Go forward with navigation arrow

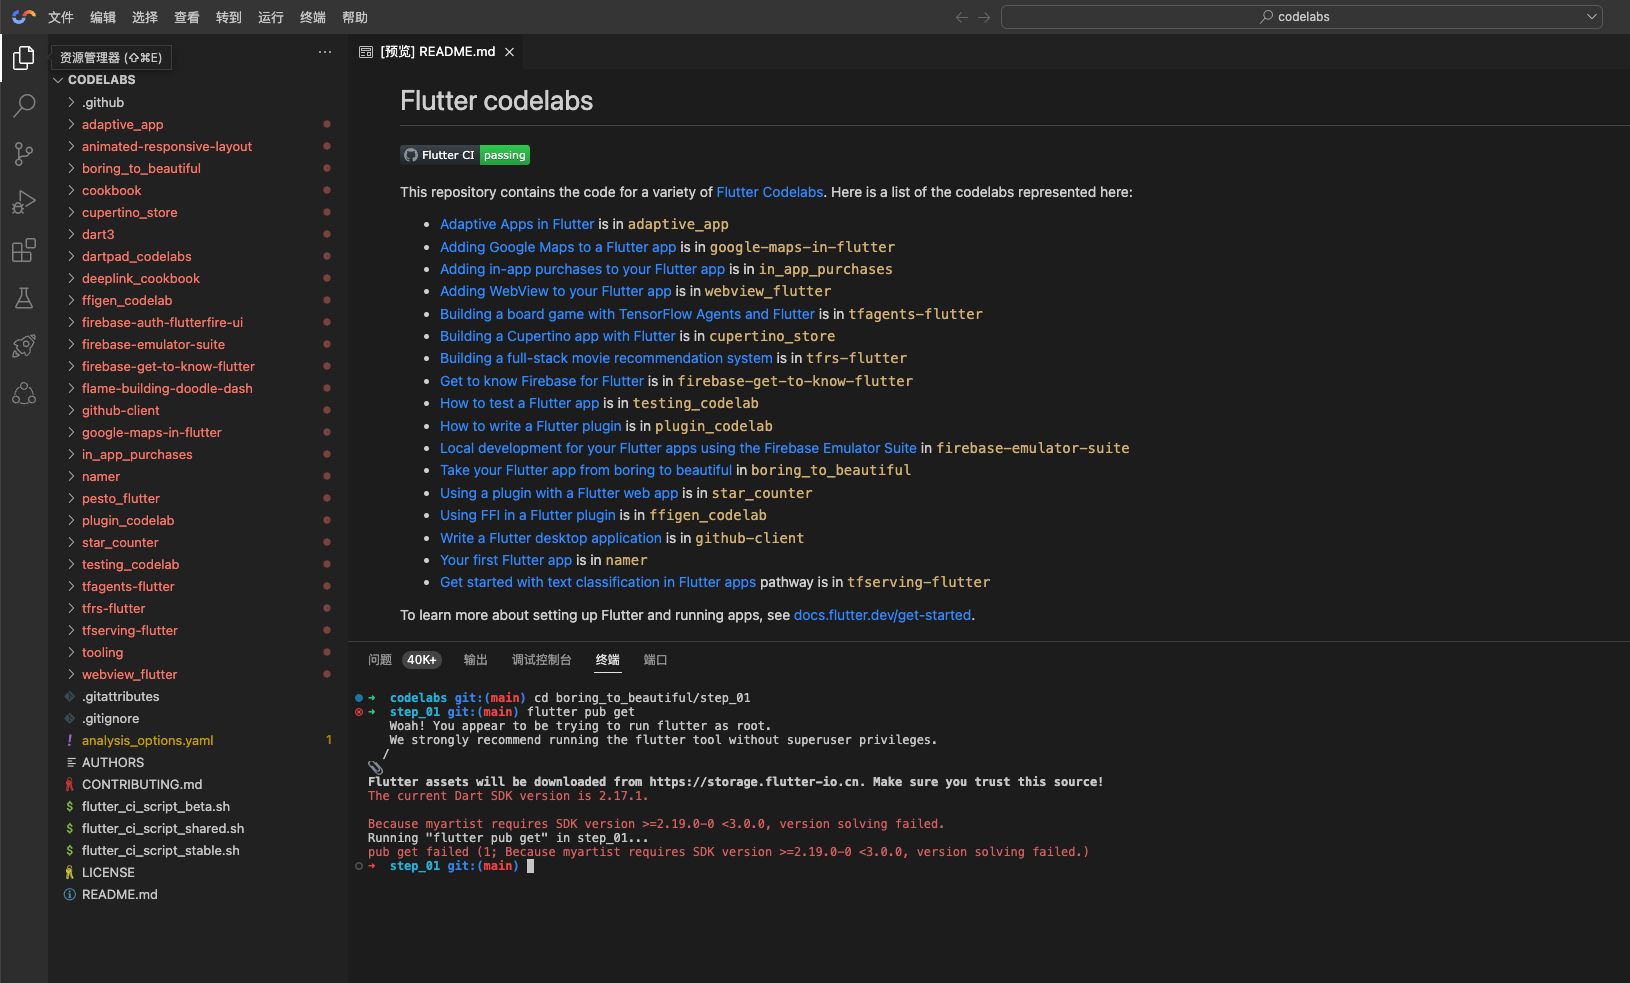[984, 17]
